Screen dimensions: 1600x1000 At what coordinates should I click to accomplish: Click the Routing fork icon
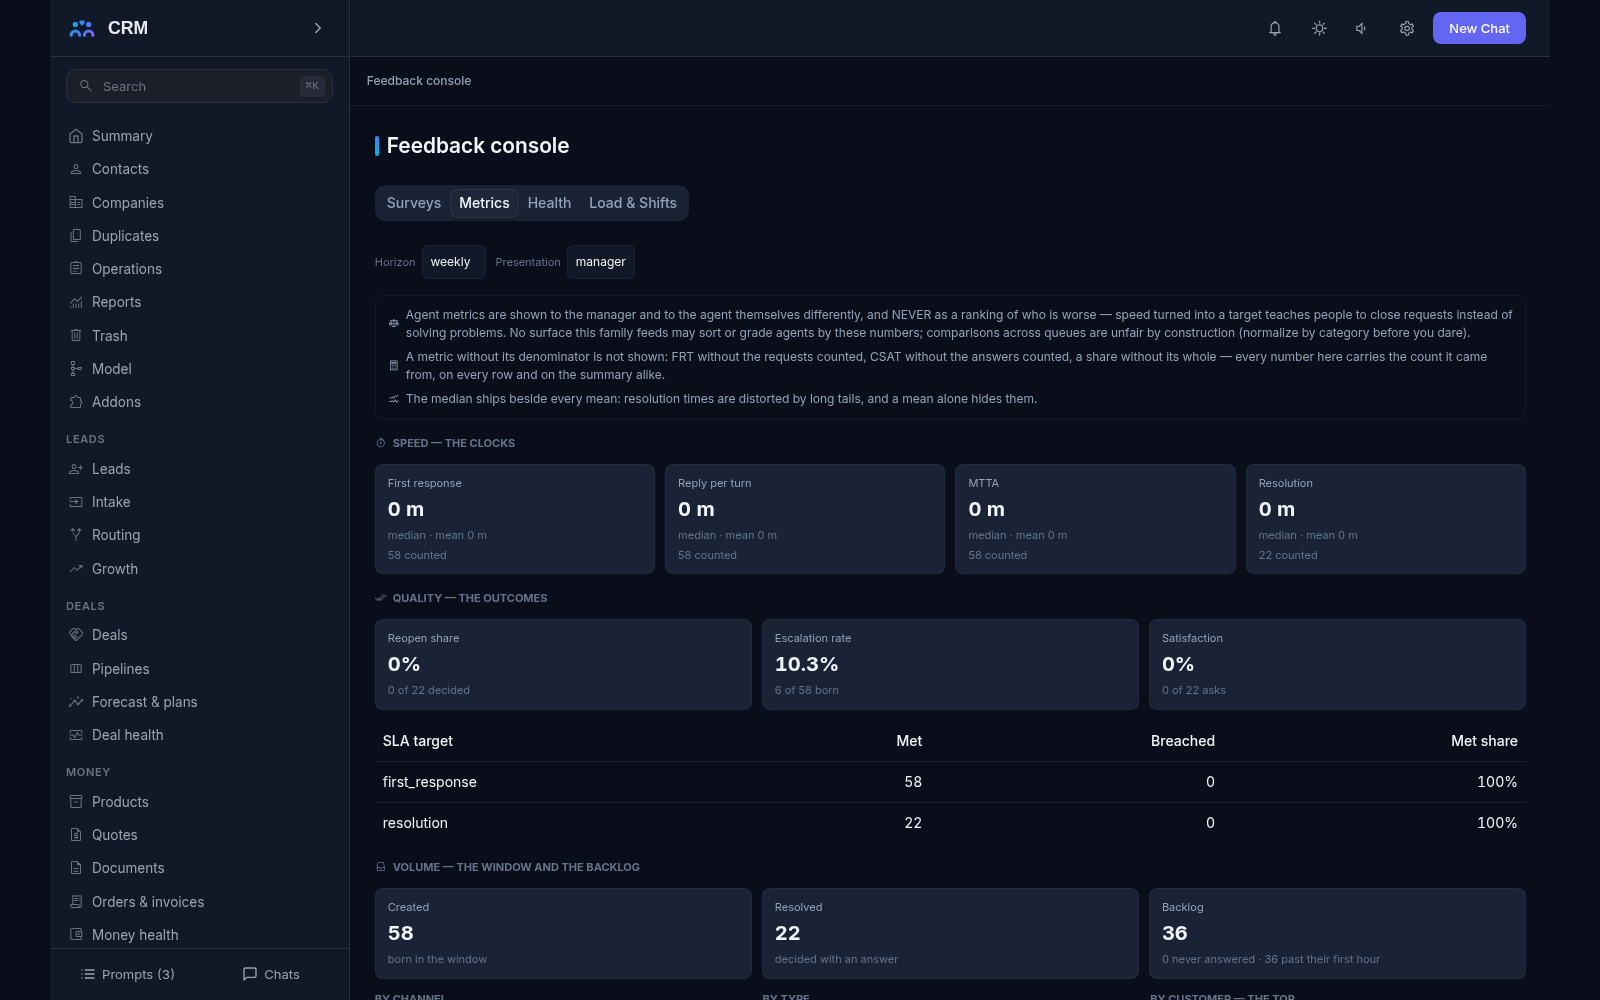coord(76,535)
